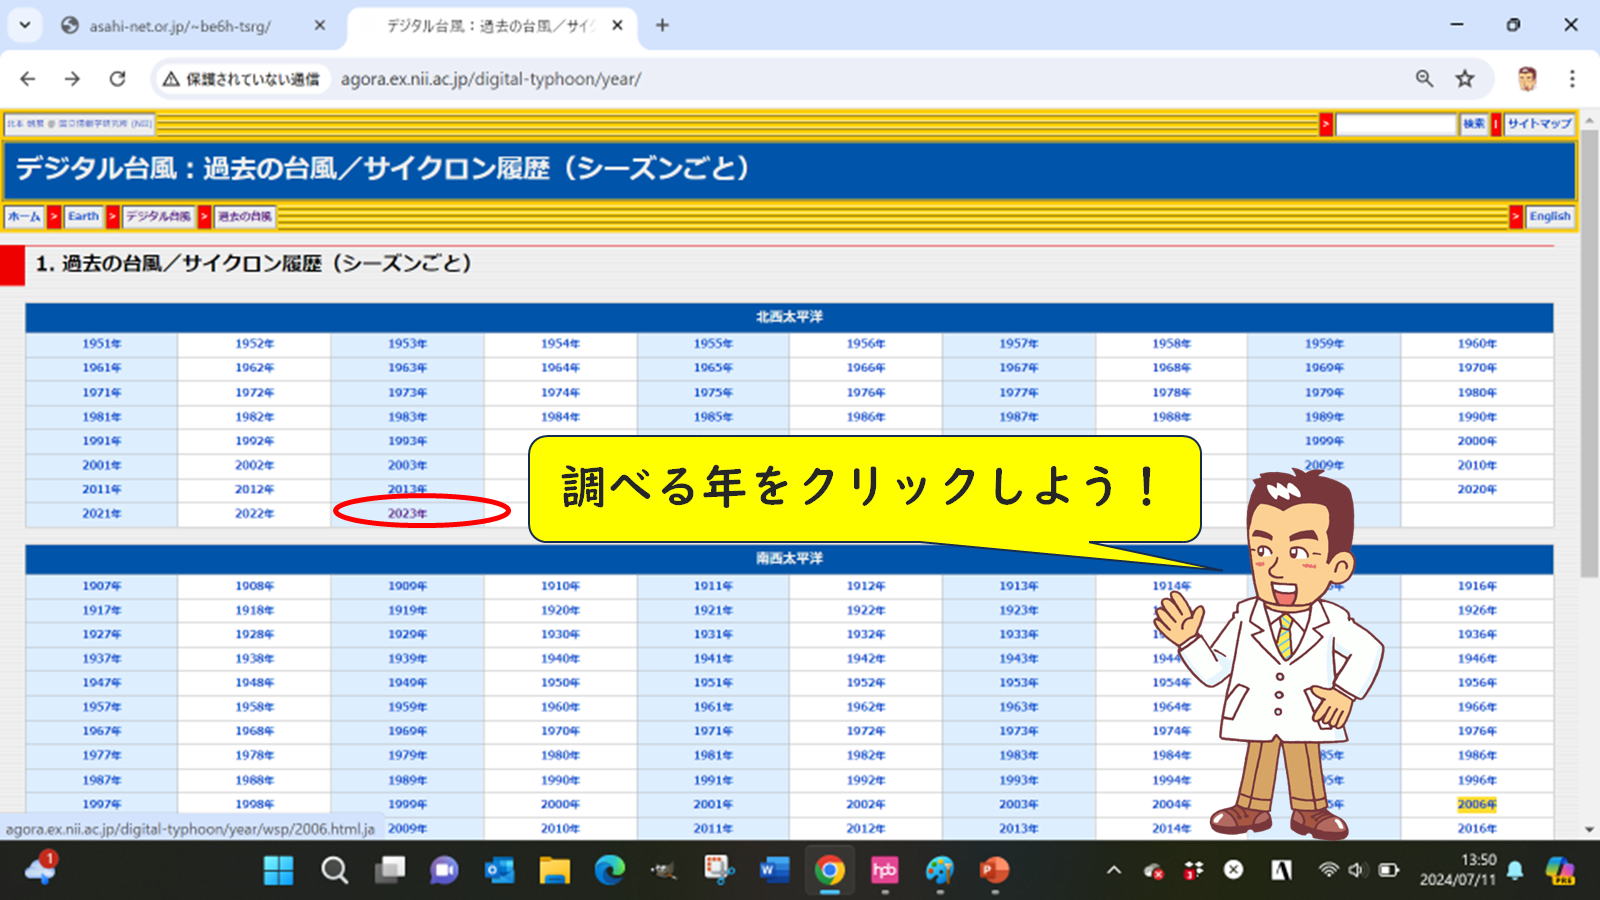
Task: Open the highlighted 2006年 in 南西太平洋
Action: [1477, 804]
